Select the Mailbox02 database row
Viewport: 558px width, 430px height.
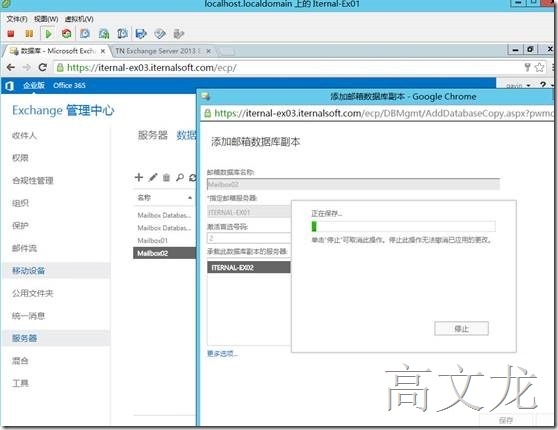click(164, 253)
